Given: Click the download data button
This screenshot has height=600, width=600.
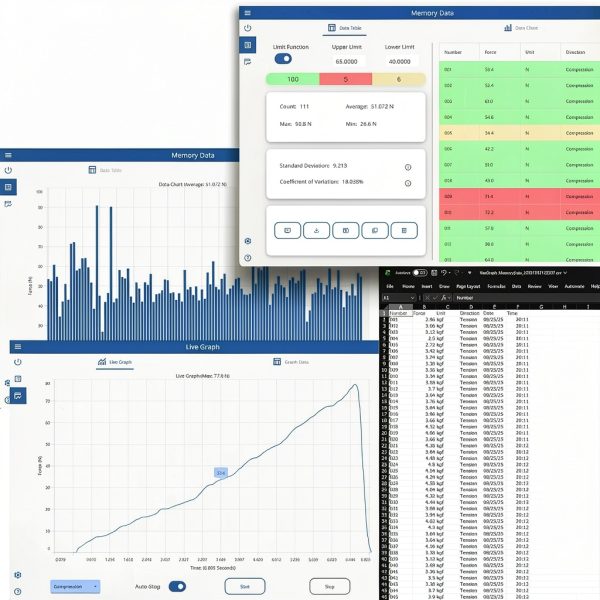Looking at the screenshot, I should [x=316, y=230].
